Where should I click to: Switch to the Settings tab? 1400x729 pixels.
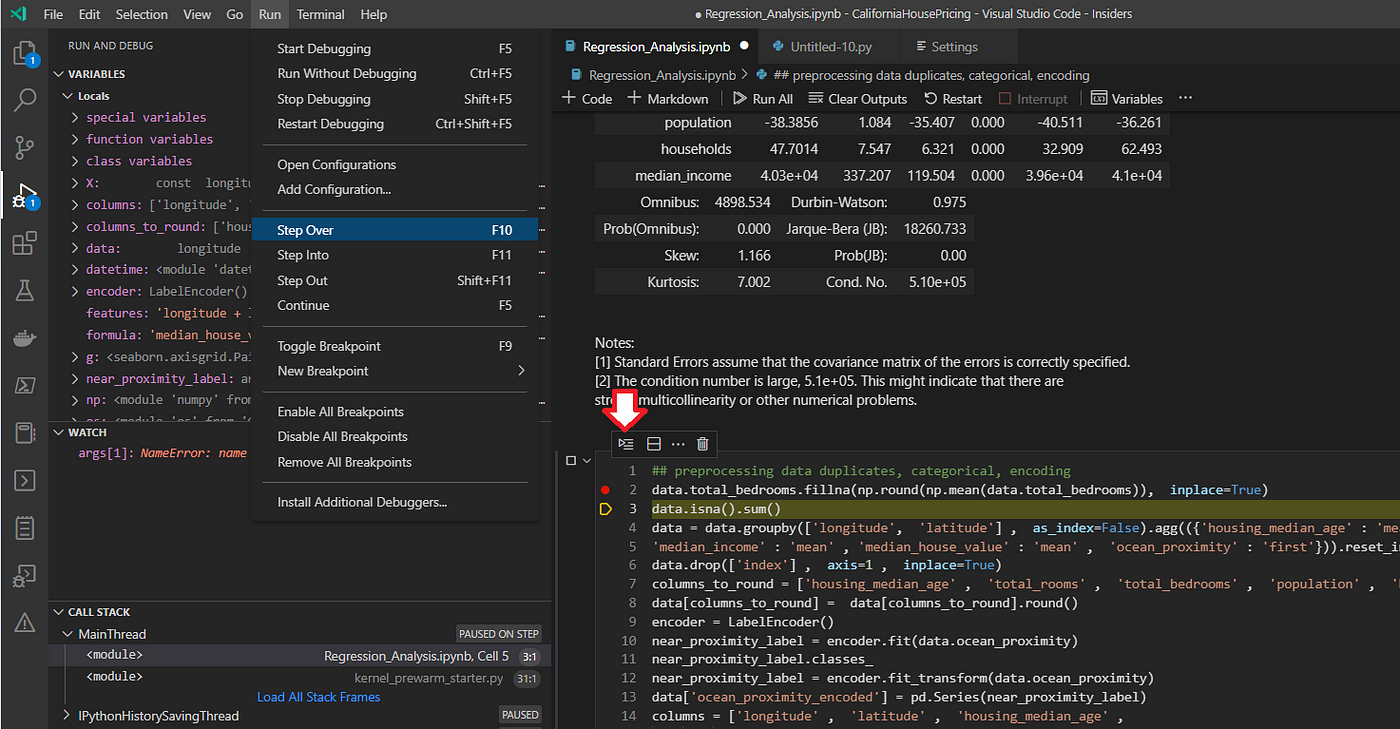(954, 47)
